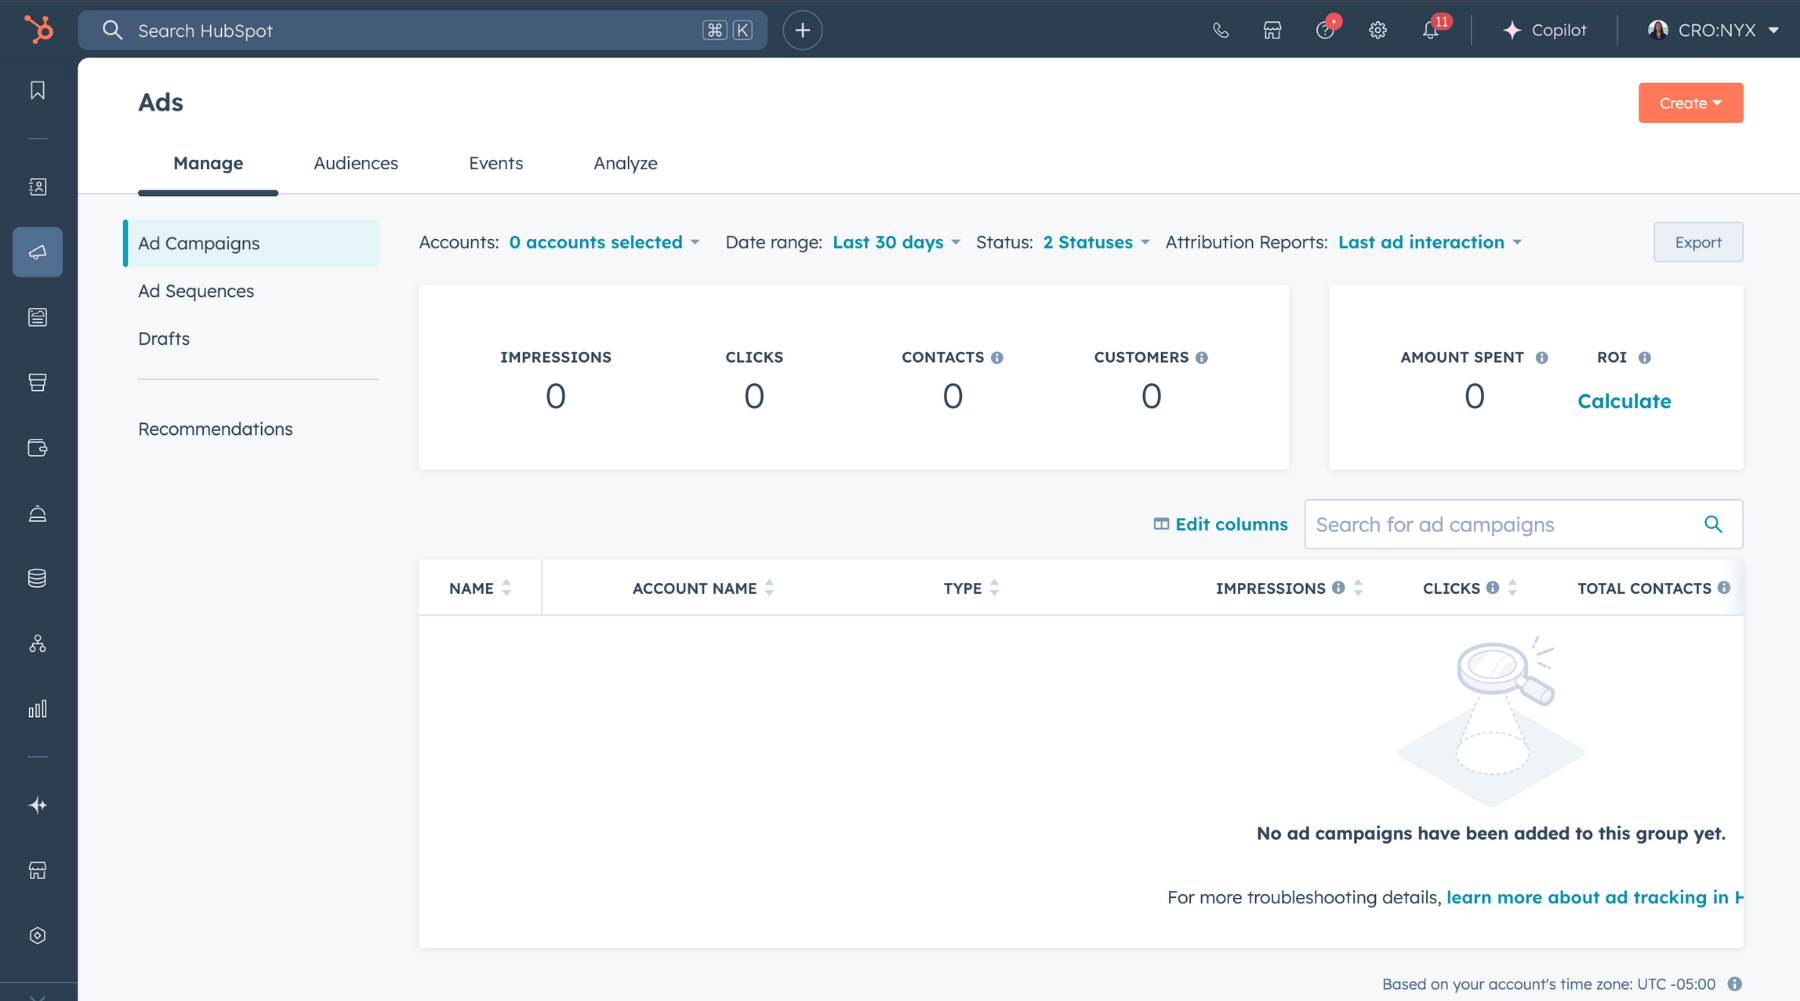Show info tooltip for ROI

coord(1645,358)
